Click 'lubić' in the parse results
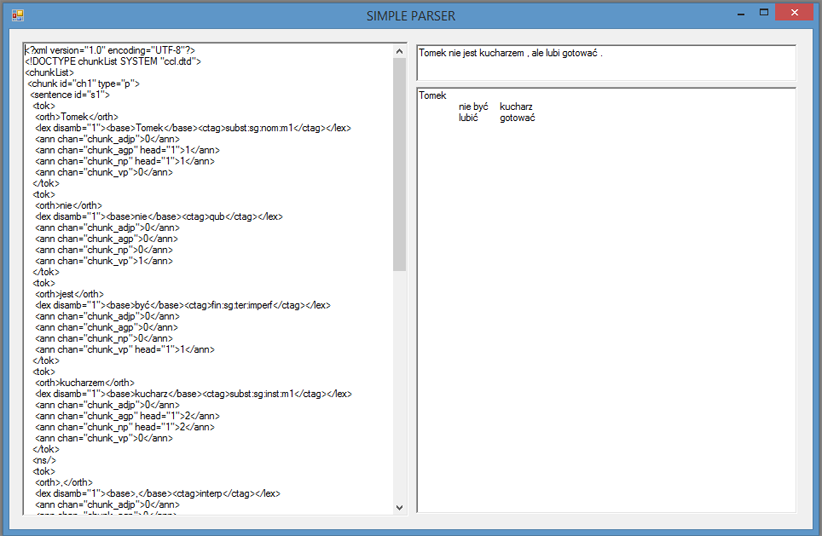The width and height of the screenshot is (822, 536). 468,118
